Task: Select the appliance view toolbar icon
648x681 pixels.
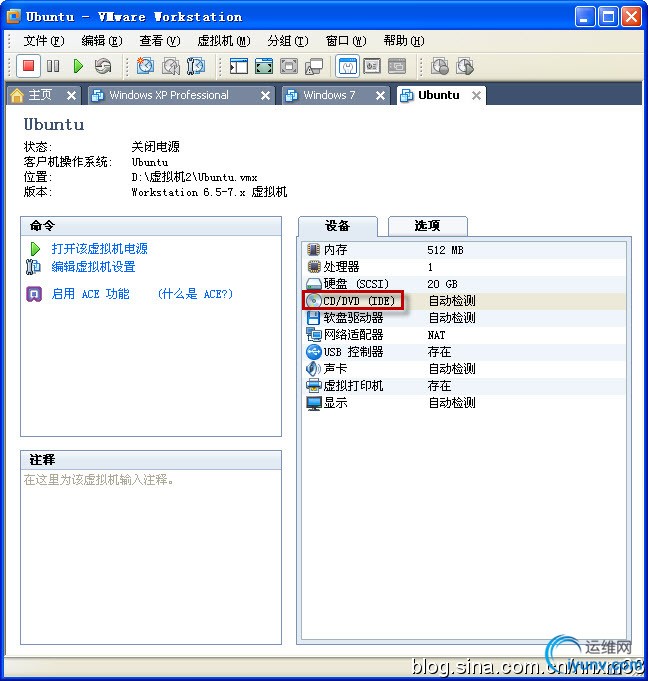Action: (372, 66)
